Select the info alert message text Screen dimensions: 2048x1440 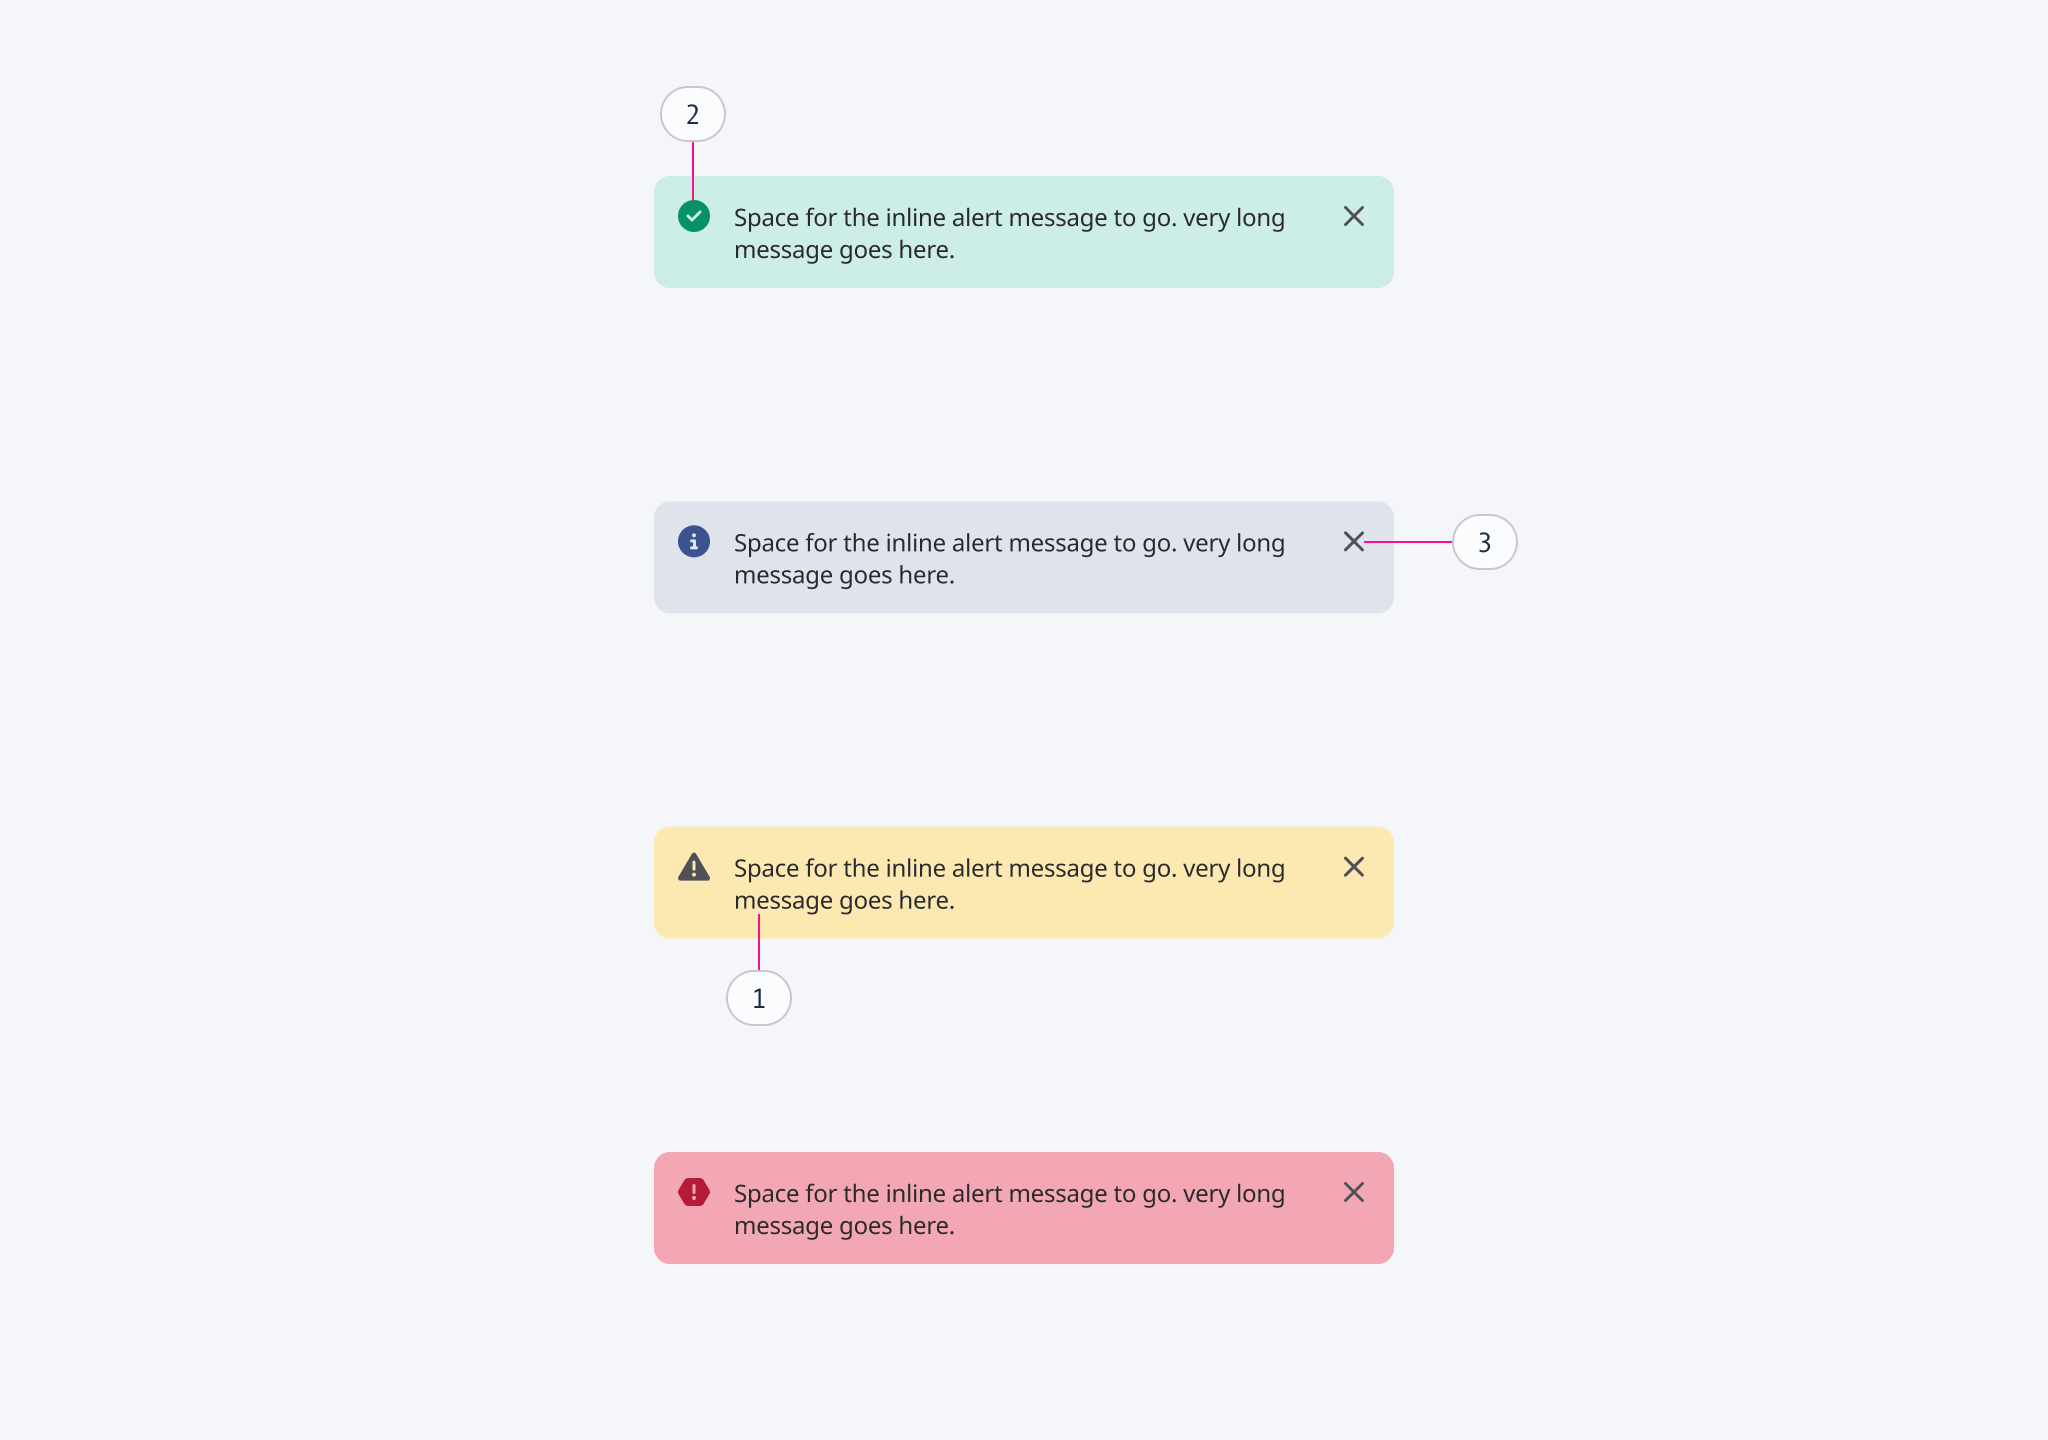pyautogui.click(x=1009, y=558)
